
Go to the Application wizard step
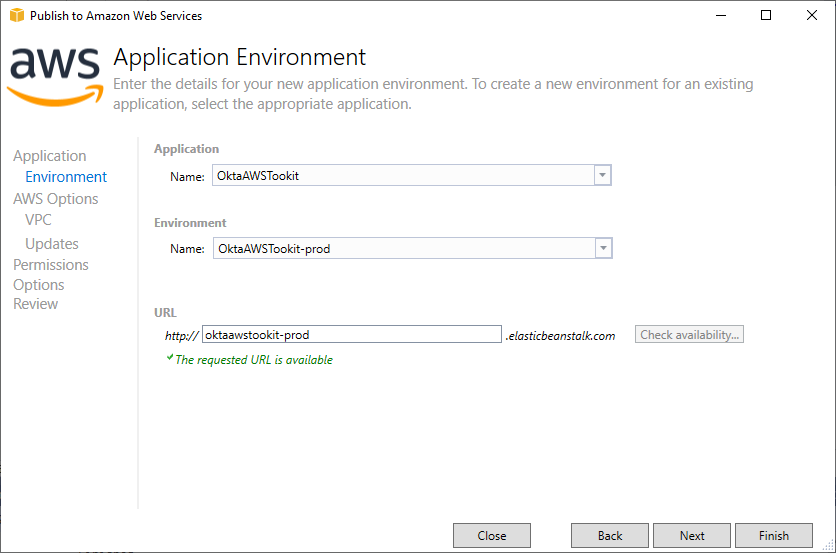(x=50, y=156)
